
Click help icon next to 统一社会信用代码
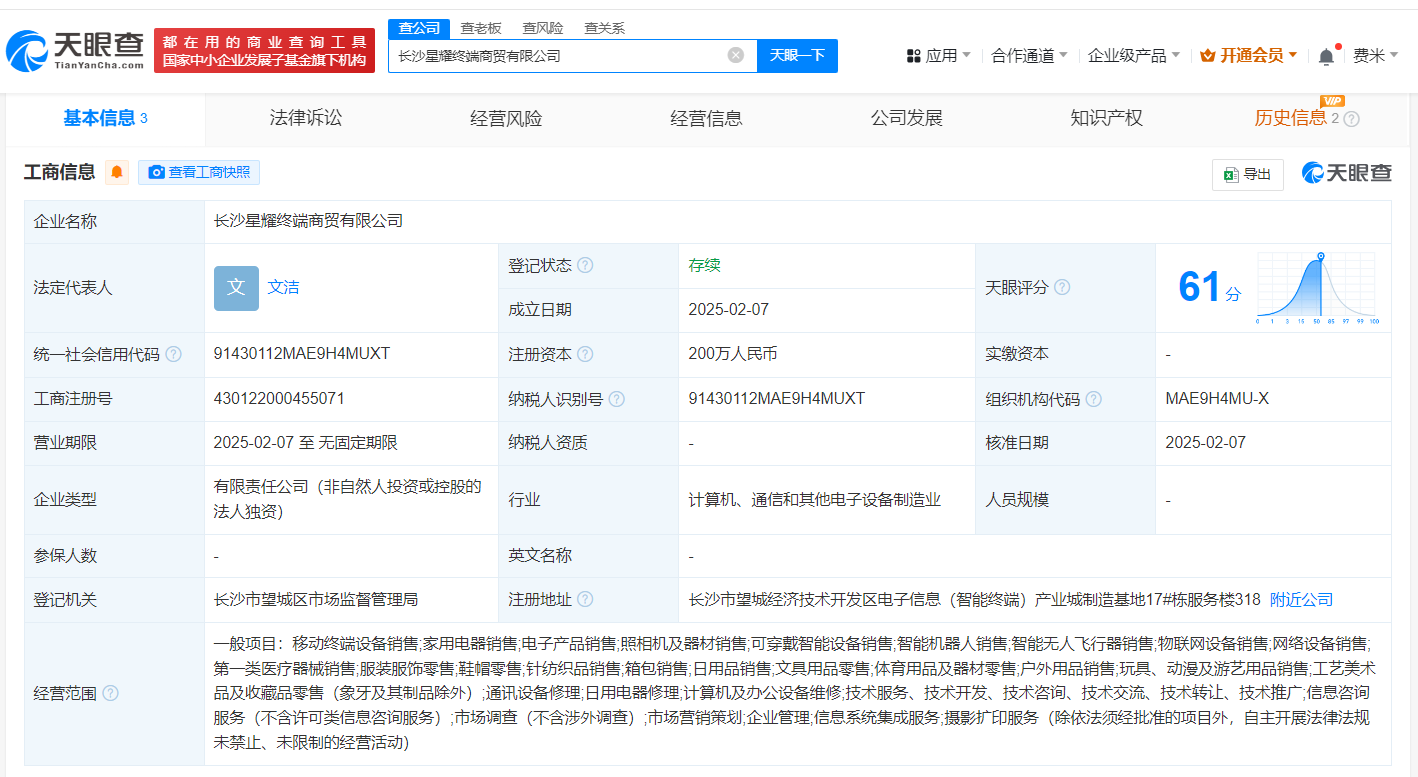(174, 354)
